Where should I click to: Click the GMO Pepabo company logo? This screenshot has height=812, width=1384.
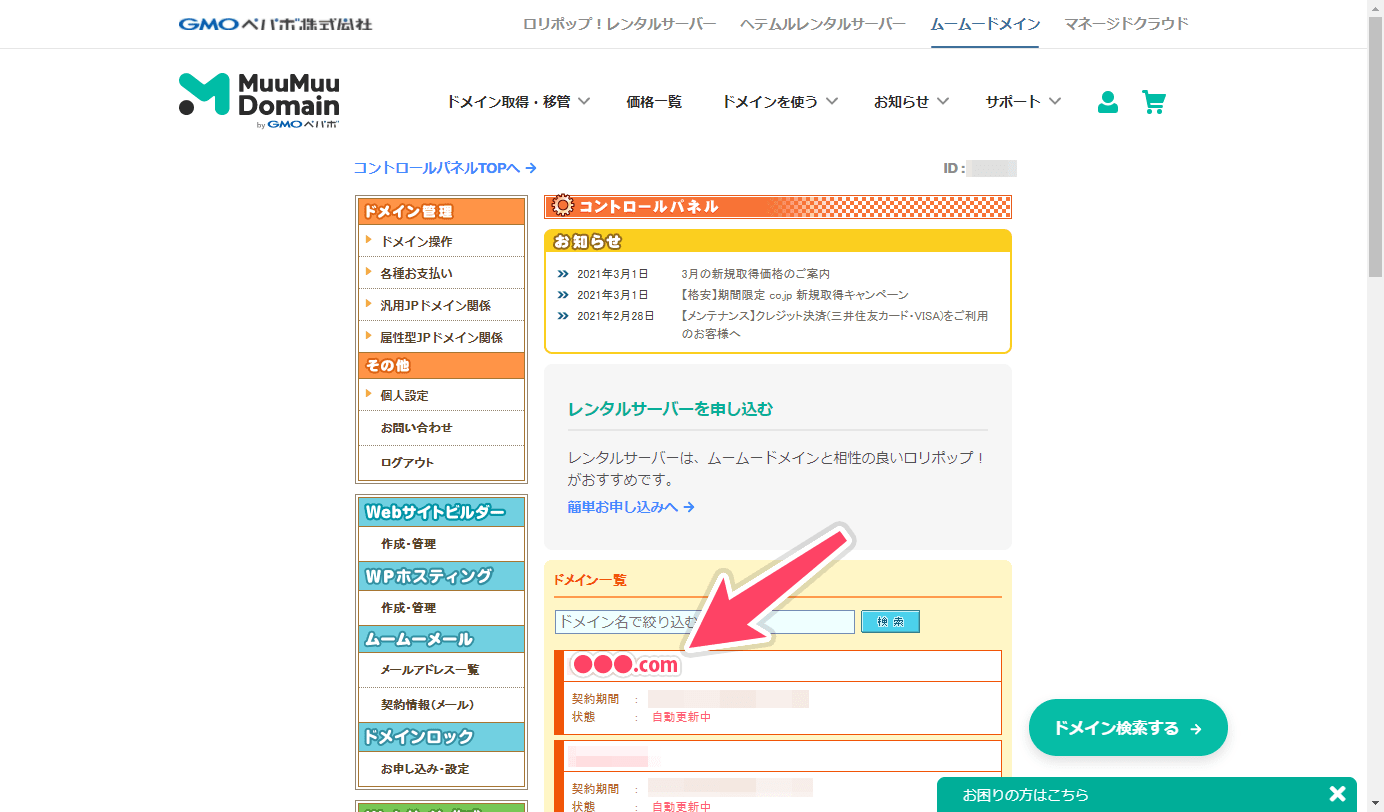click(x=275, y=23)
